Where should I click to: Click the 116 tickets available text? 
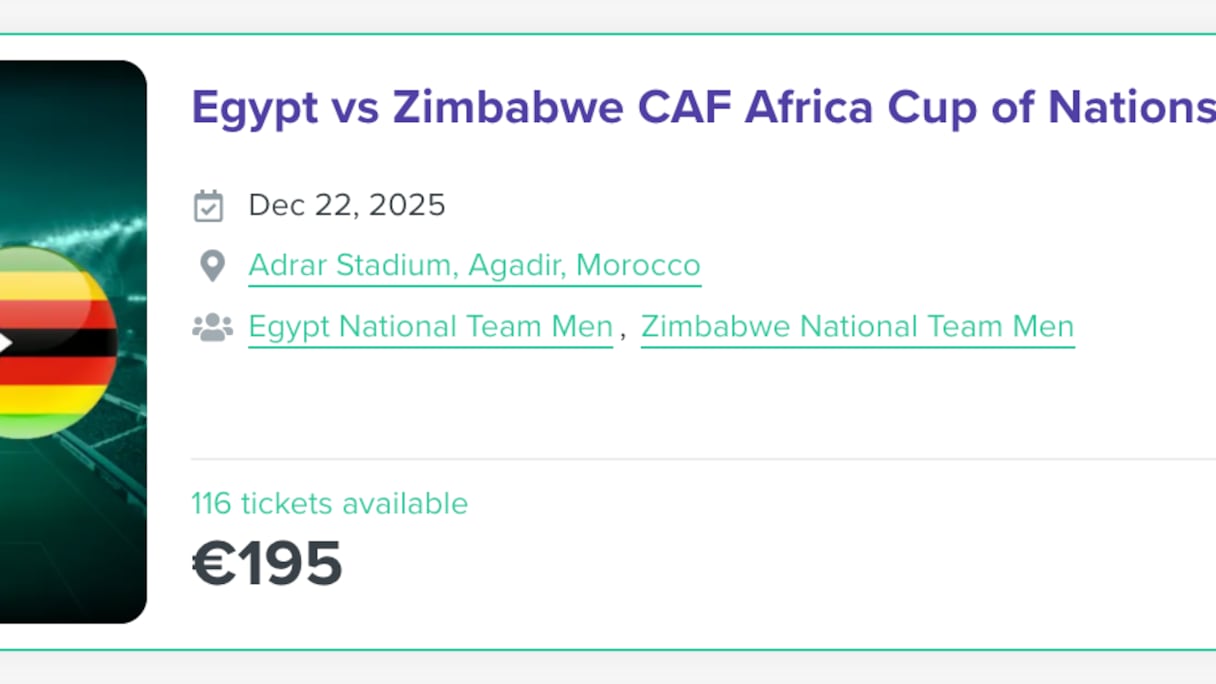(329, 503)
